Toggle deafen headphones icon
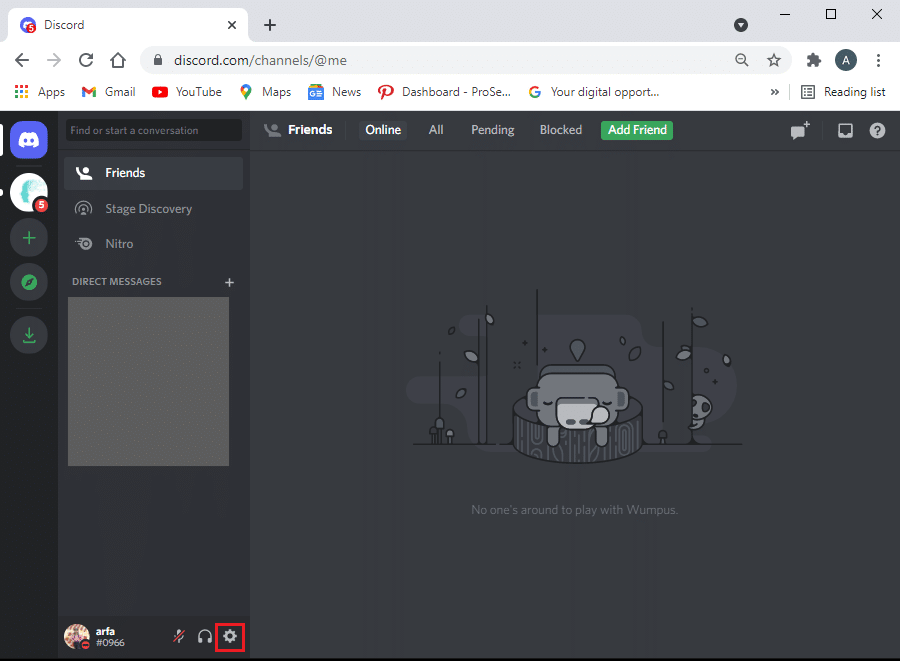Image resolution: width=900 pixels, height=661 pixels. 205,636
